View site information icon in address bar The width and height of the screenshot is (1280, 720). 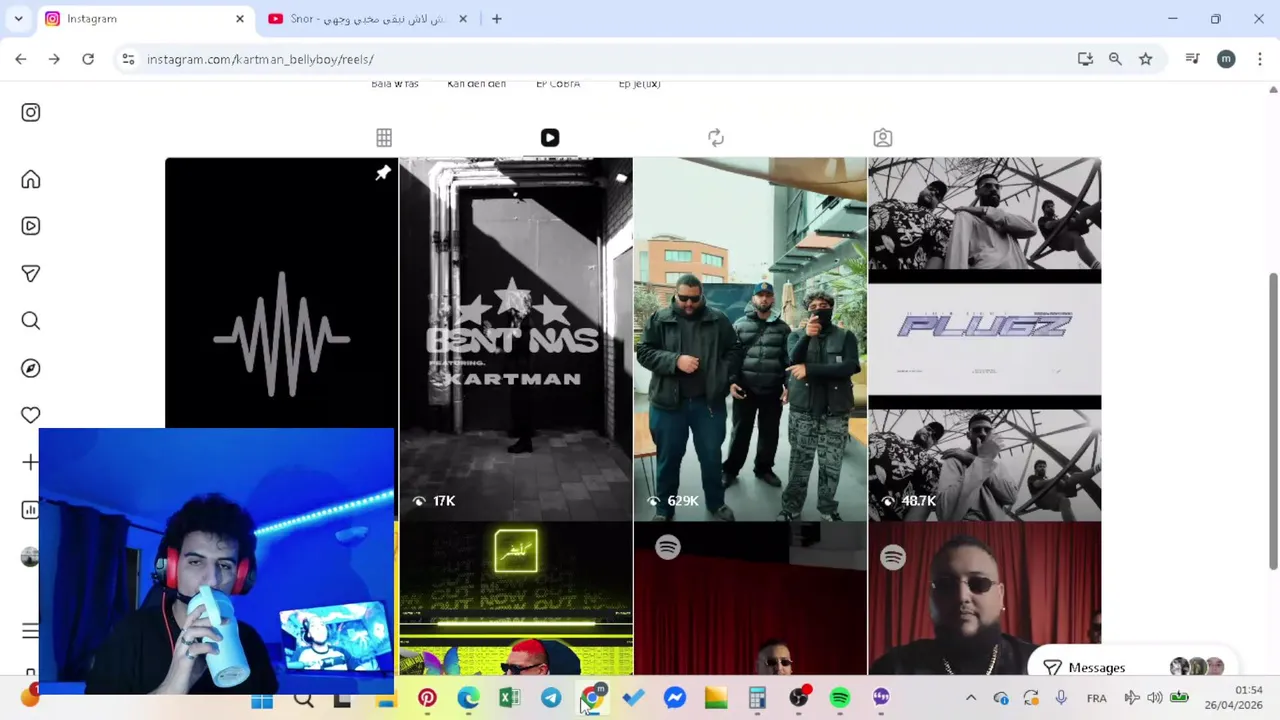128,60
